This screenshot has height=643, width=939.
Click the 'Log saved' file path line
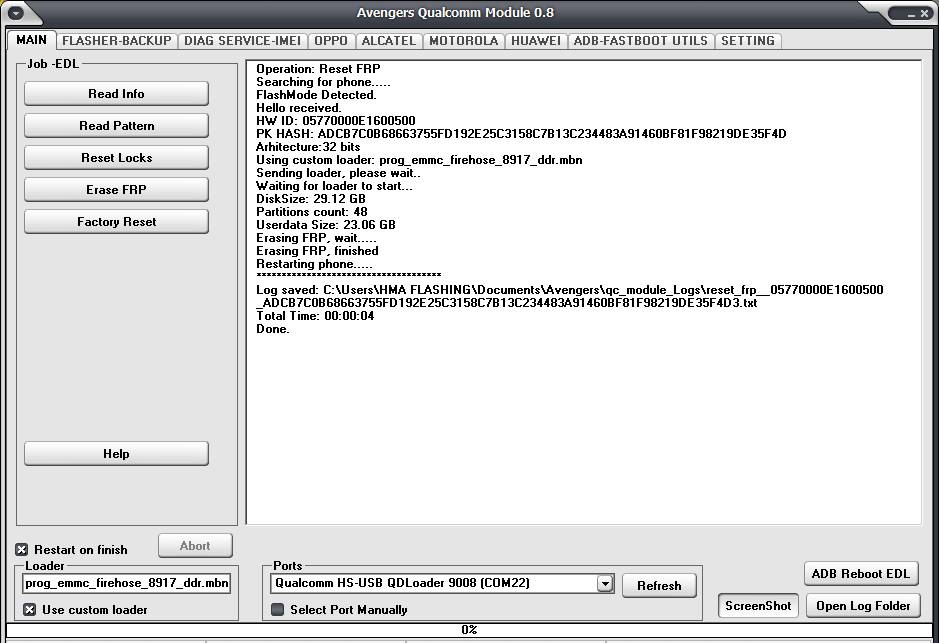[x=570, y=296]
